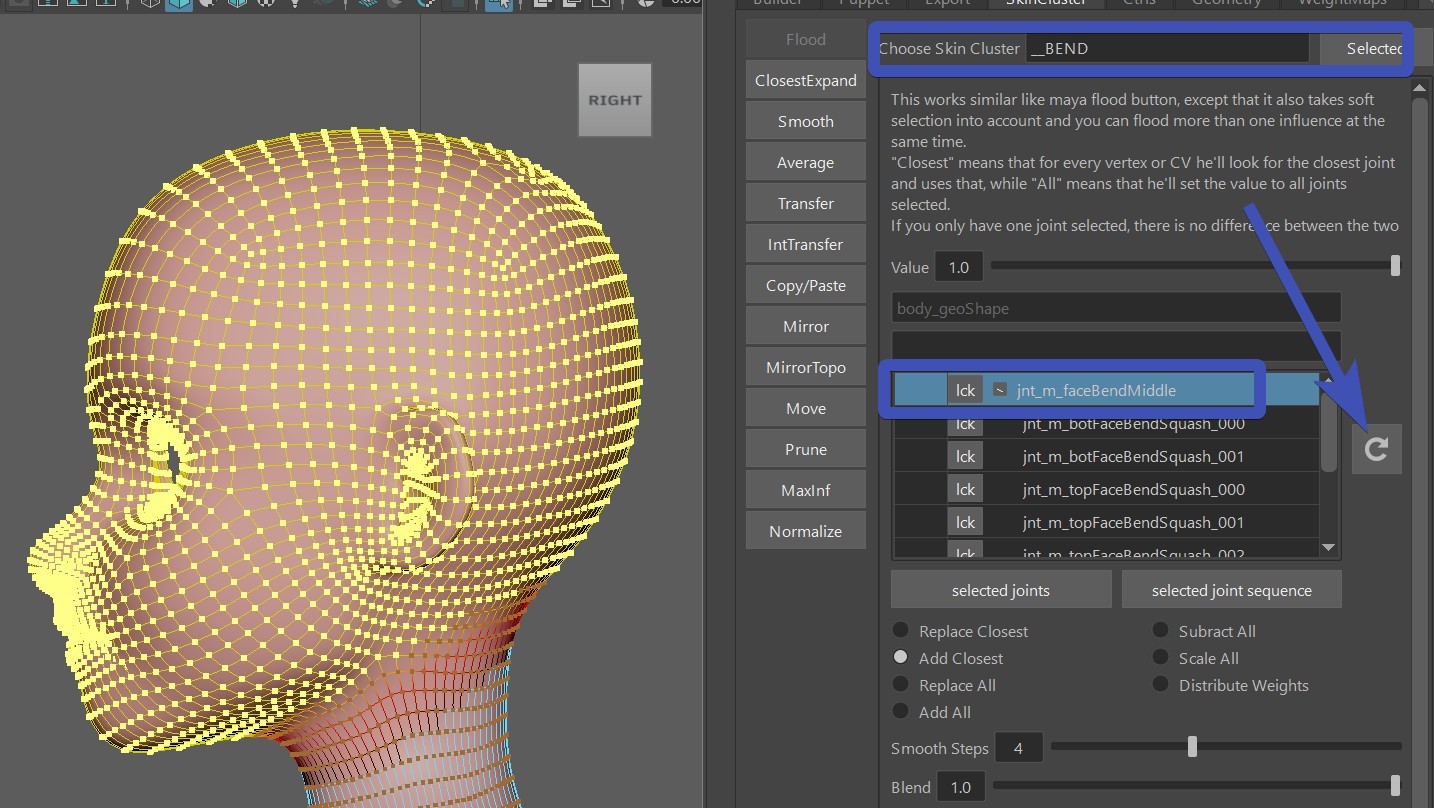
Task: Click the refresh arrow icon beside the joint list
Action: click(1377, 449)
